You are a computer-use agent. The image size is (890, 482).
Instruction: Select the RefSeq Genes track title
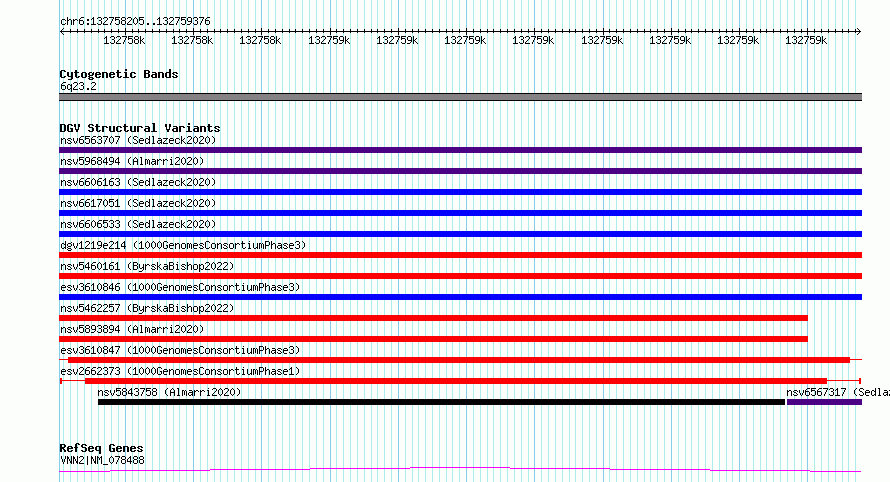pyautogui.click(x=101, y=448)
